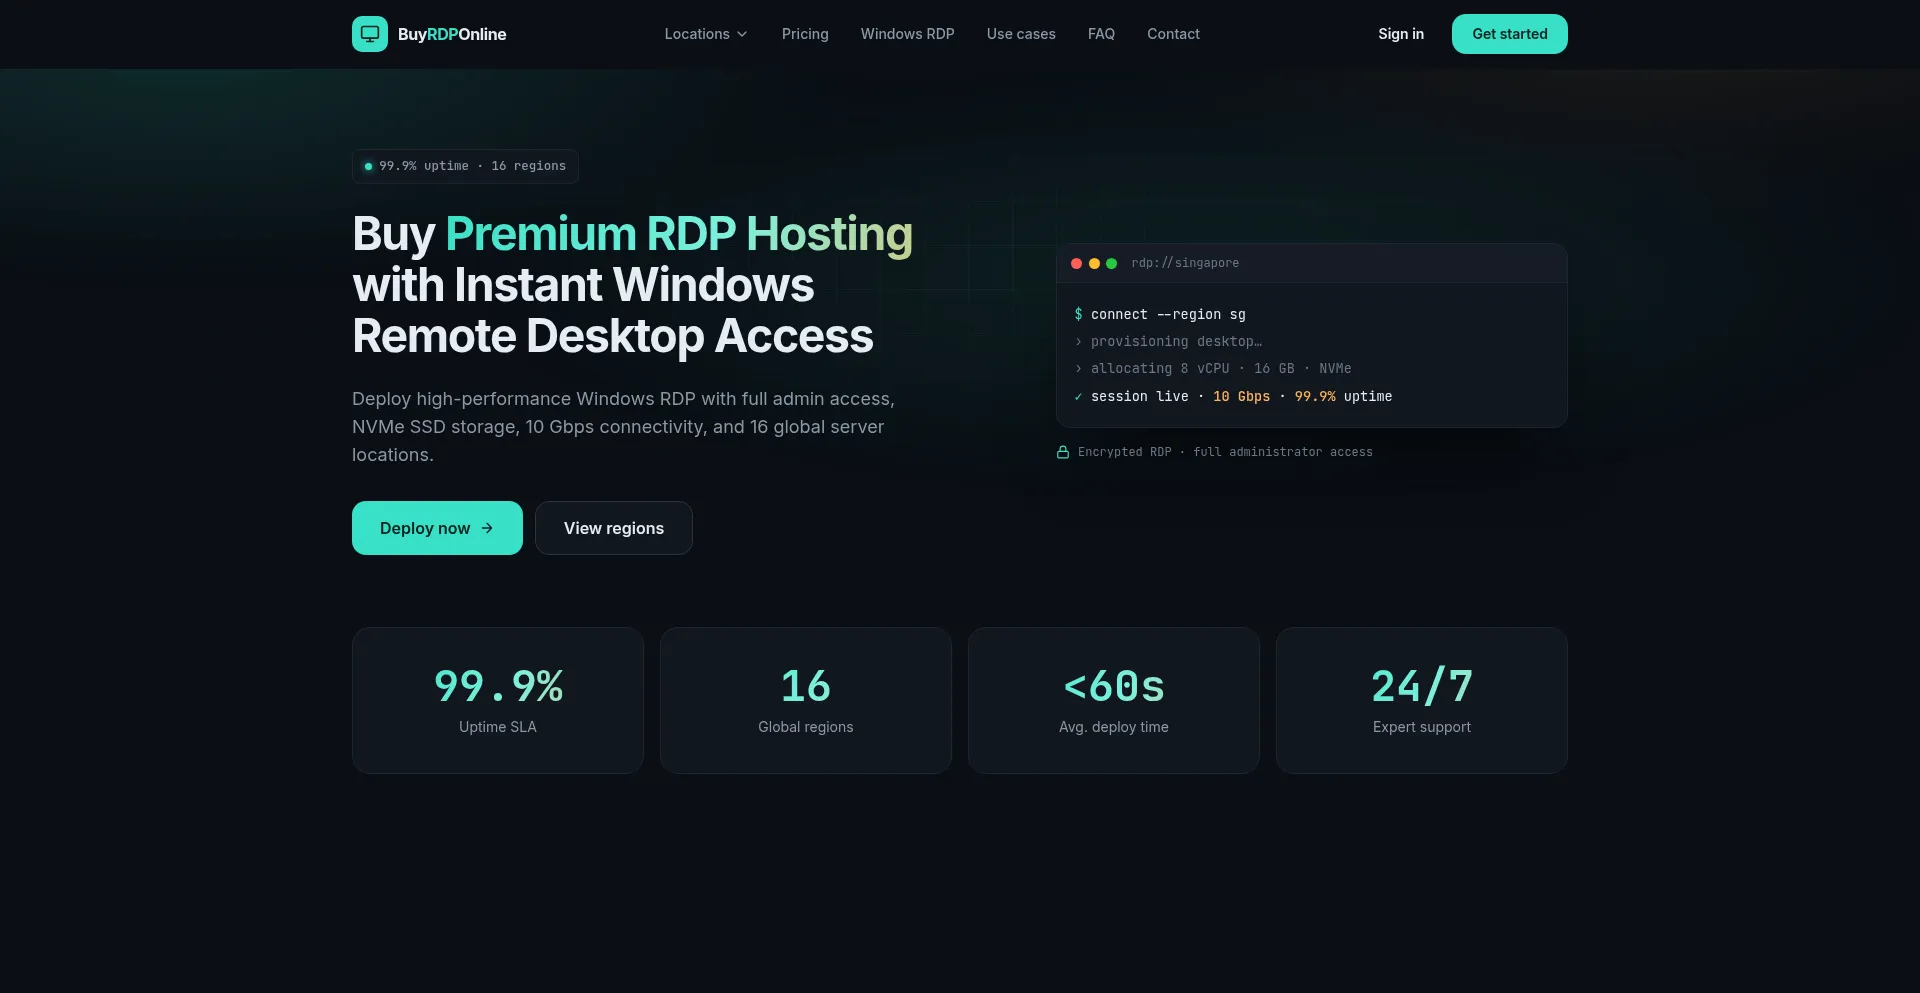Click the 24/7 Expert support card

(1422, 700)
